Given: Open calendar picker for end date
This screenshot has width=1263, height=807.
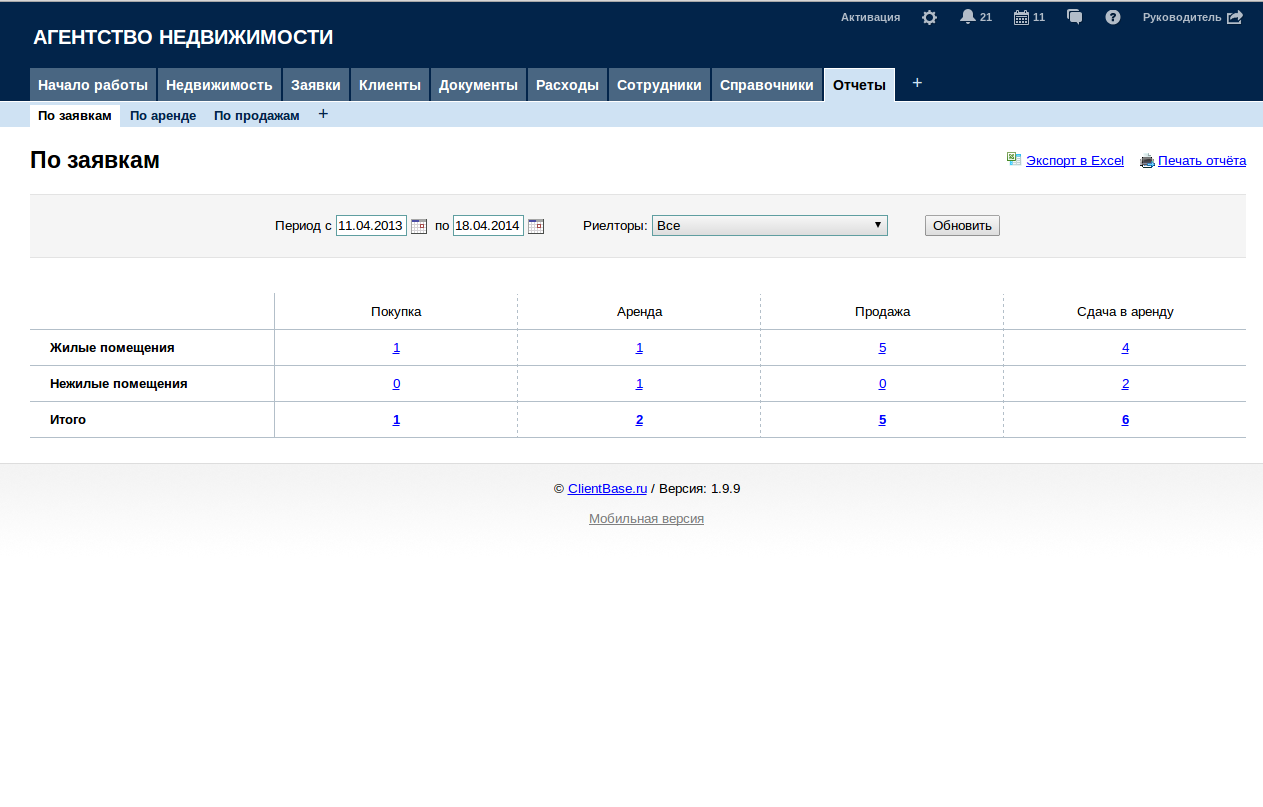Looking at the screenshot, I should coord(536,226).
